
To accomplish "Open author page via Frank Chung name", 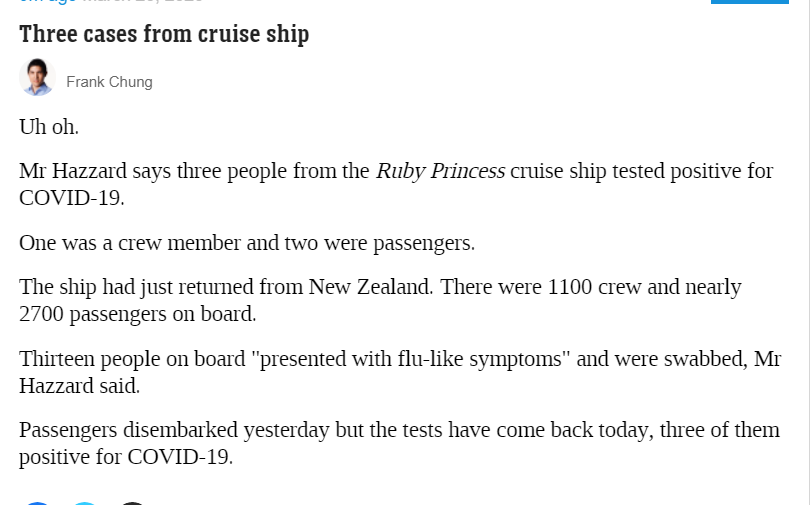I will [x=110, y=82].
